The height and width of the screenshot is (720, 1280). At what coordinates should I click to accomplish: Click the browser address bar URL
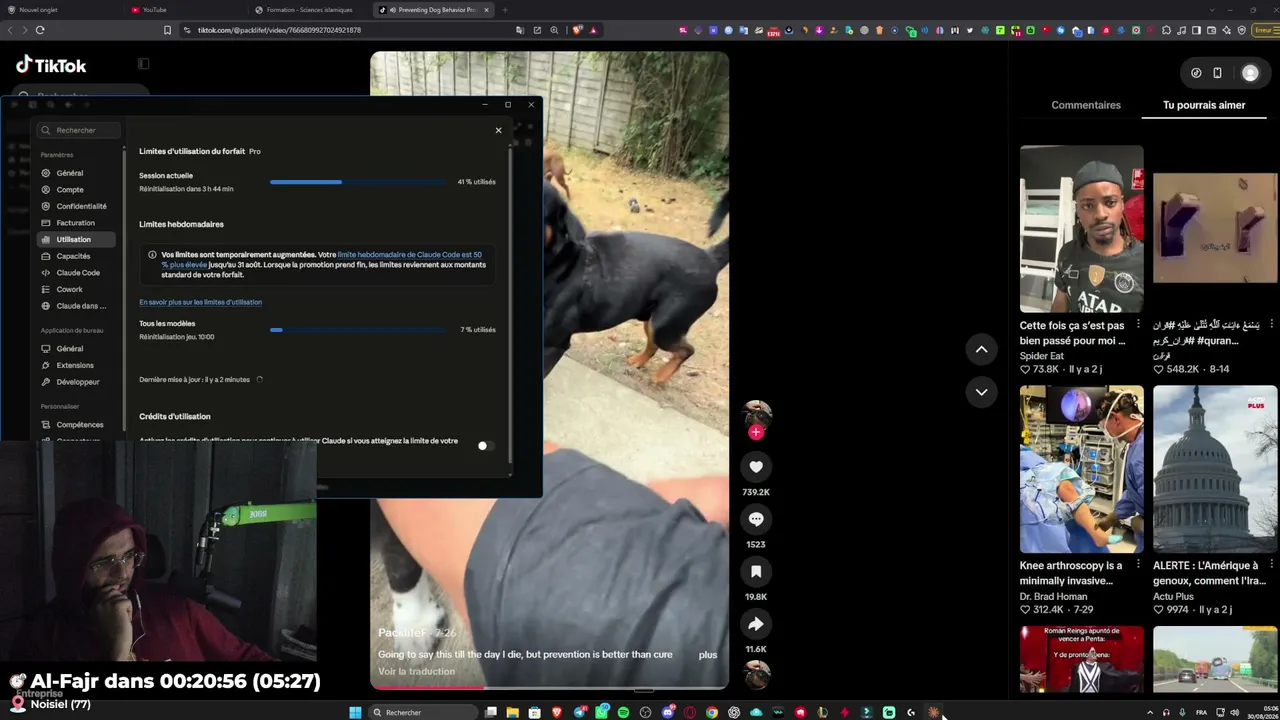279,30
